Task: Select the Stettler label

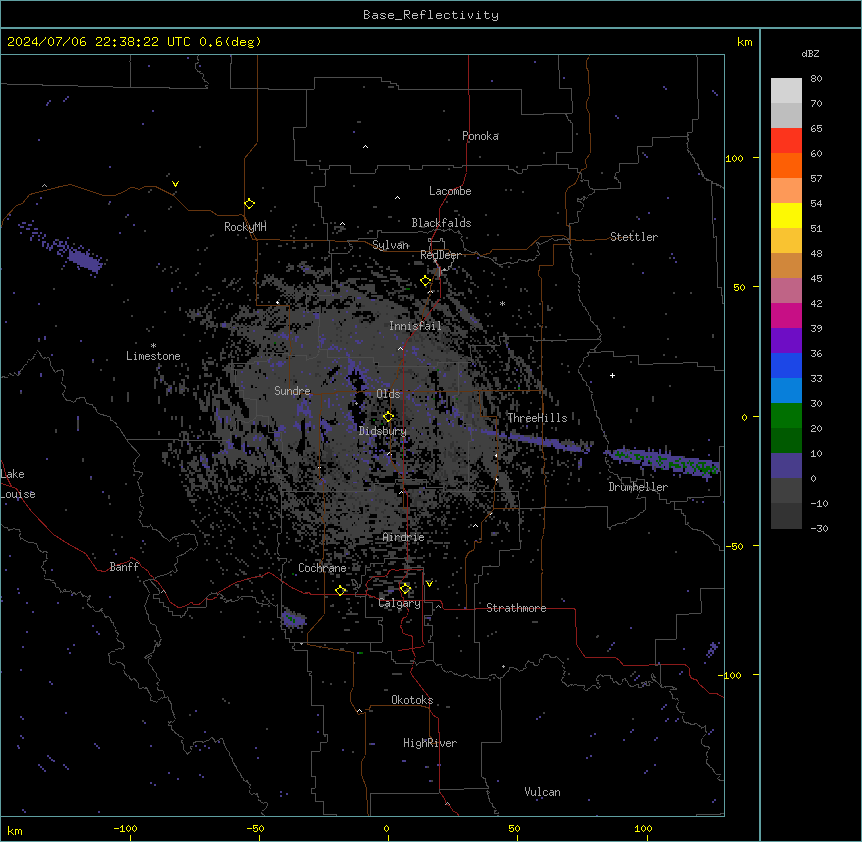Action: (x=634, y=237)
